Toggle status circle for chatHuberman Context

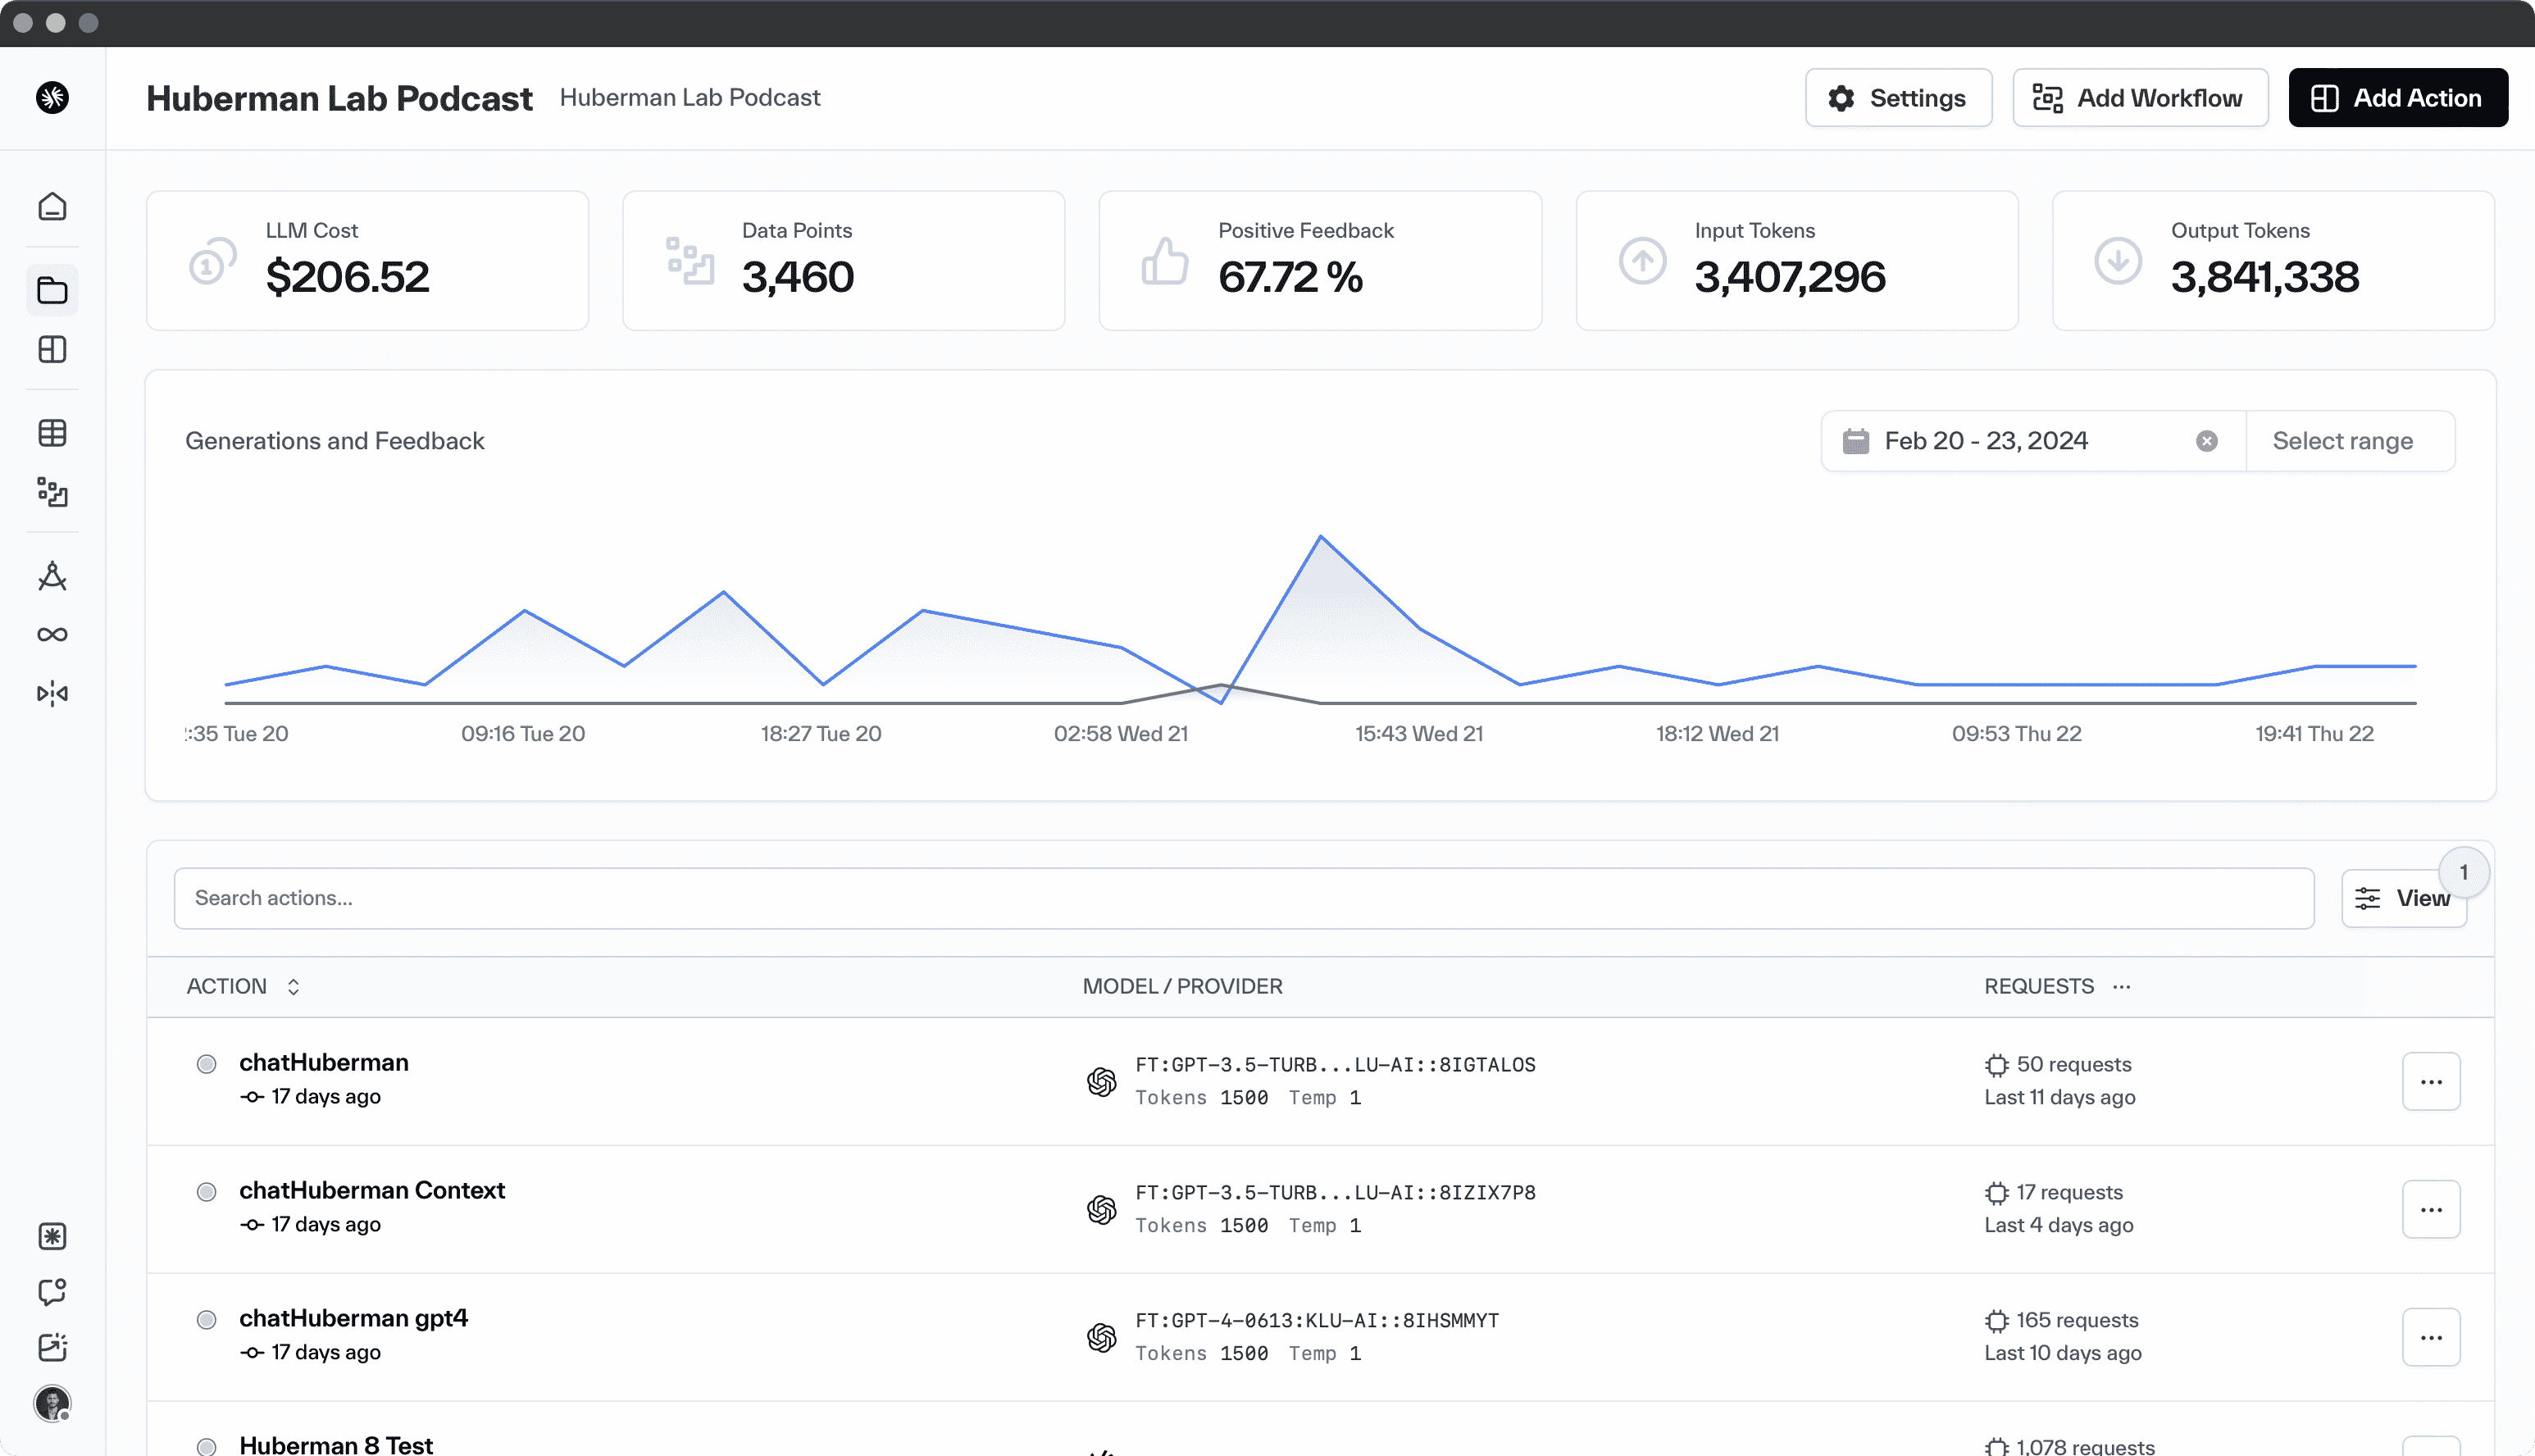coord(206,1192)
